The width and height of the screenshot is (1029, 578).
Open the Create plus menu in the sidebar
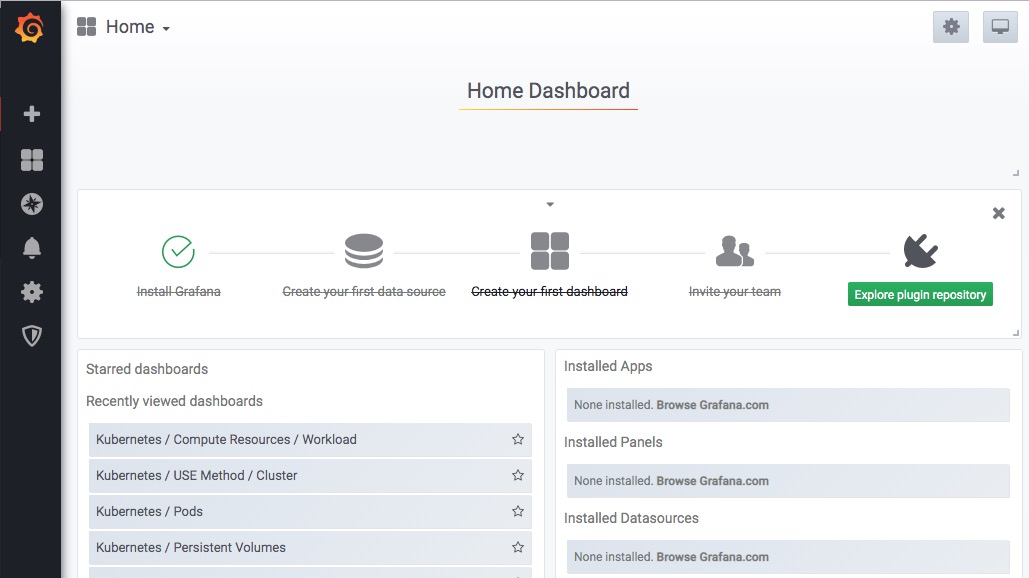pyautogui.click(x=32, y=114)
